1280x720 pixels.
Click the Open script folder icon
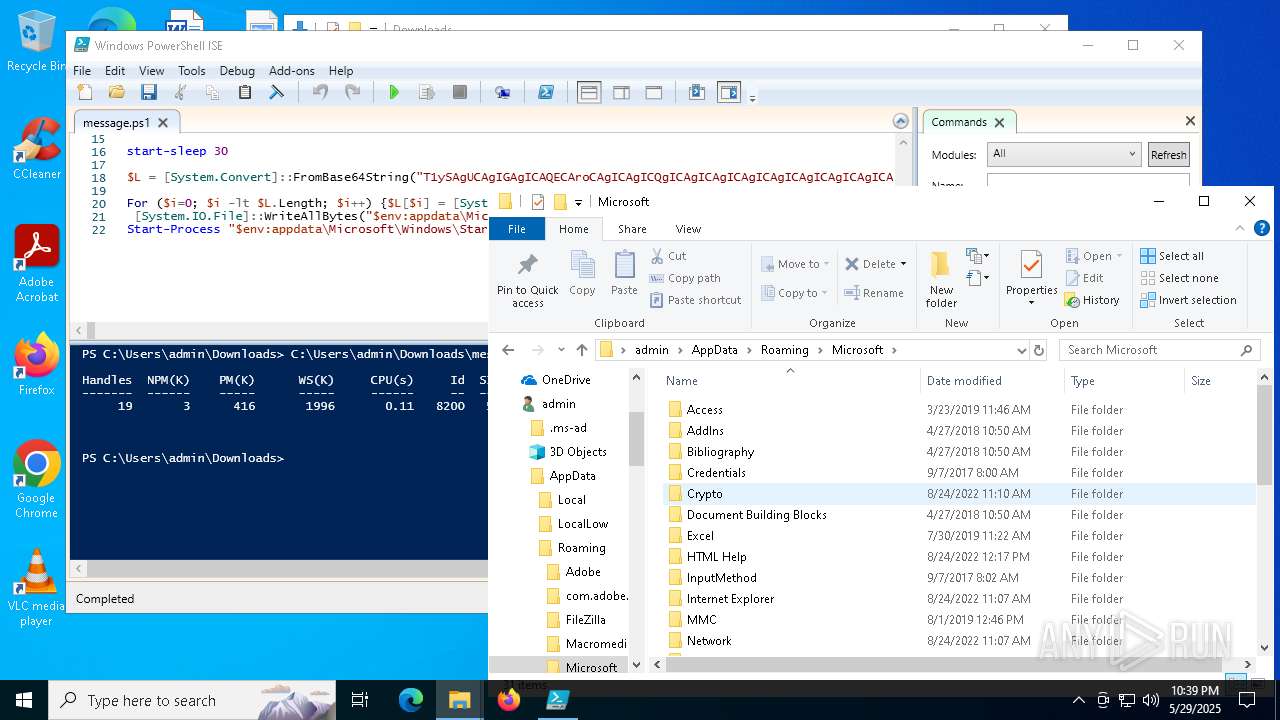click(x=117, y=92)
